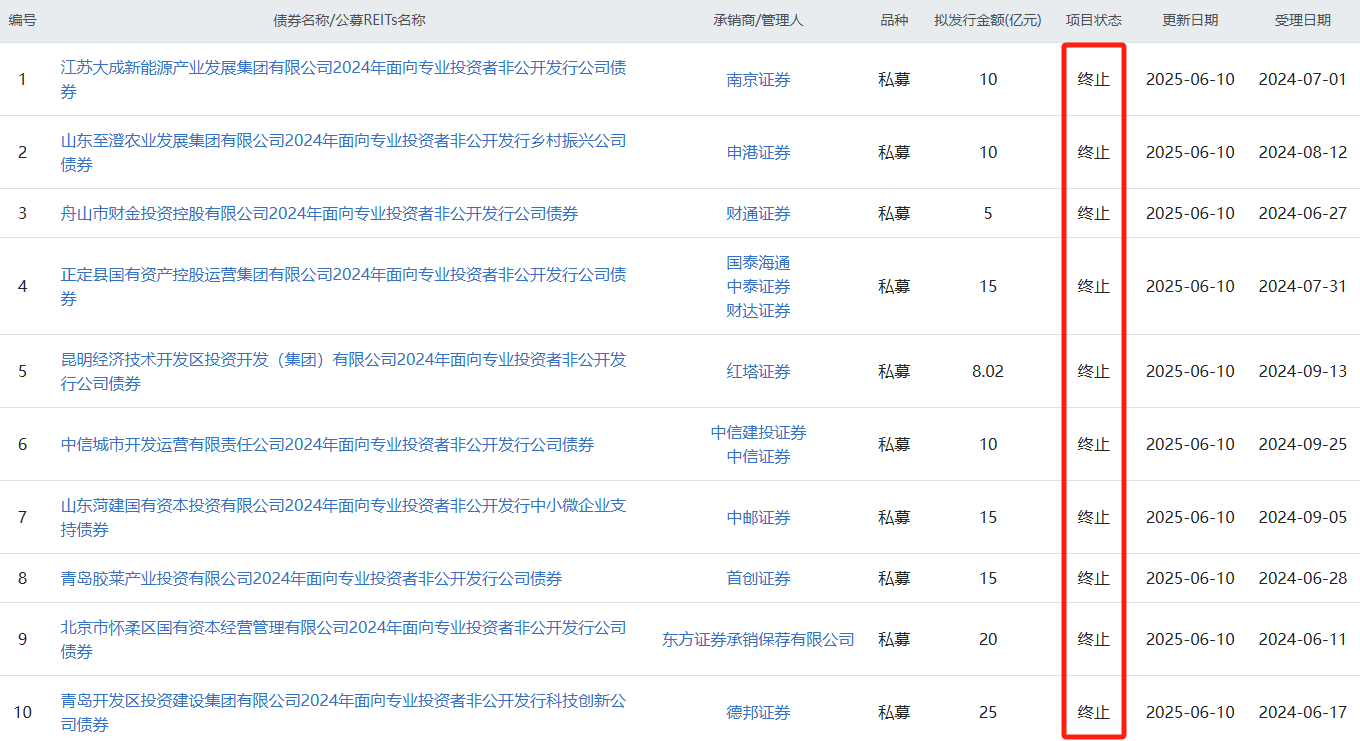Image resolution: width=1360 pixels, height=741 pixels.
Task: Click underwriter 中信证券
Action: (x=758, y=456)
